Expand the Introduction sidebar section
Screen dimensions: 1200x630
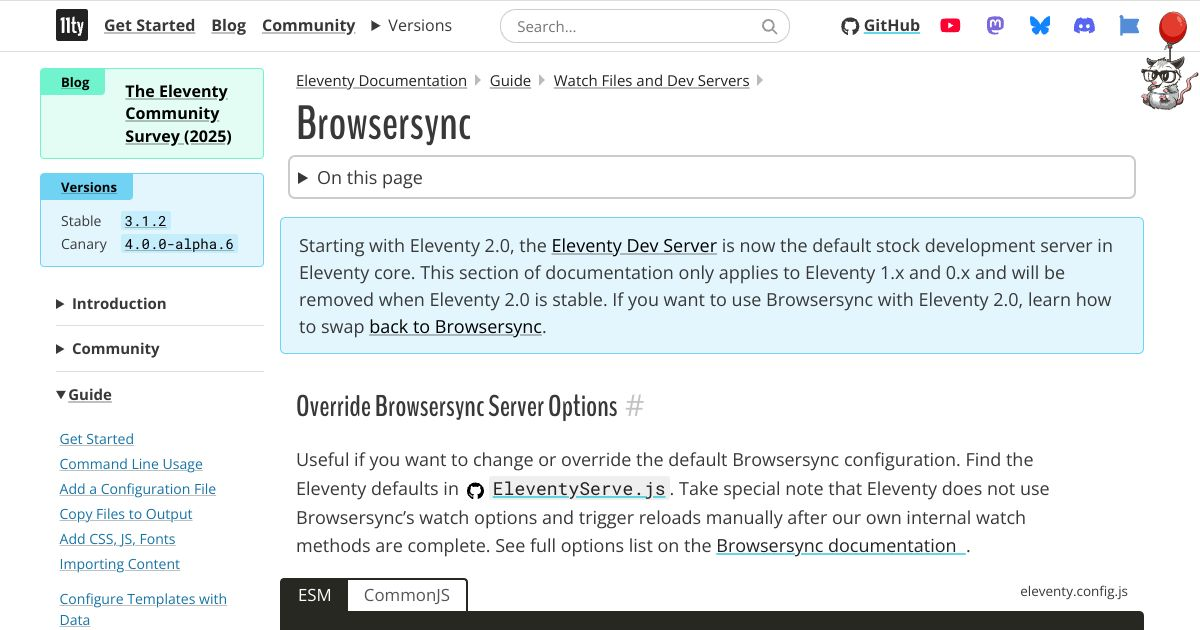pyautogui.click(x=118, y=304)
